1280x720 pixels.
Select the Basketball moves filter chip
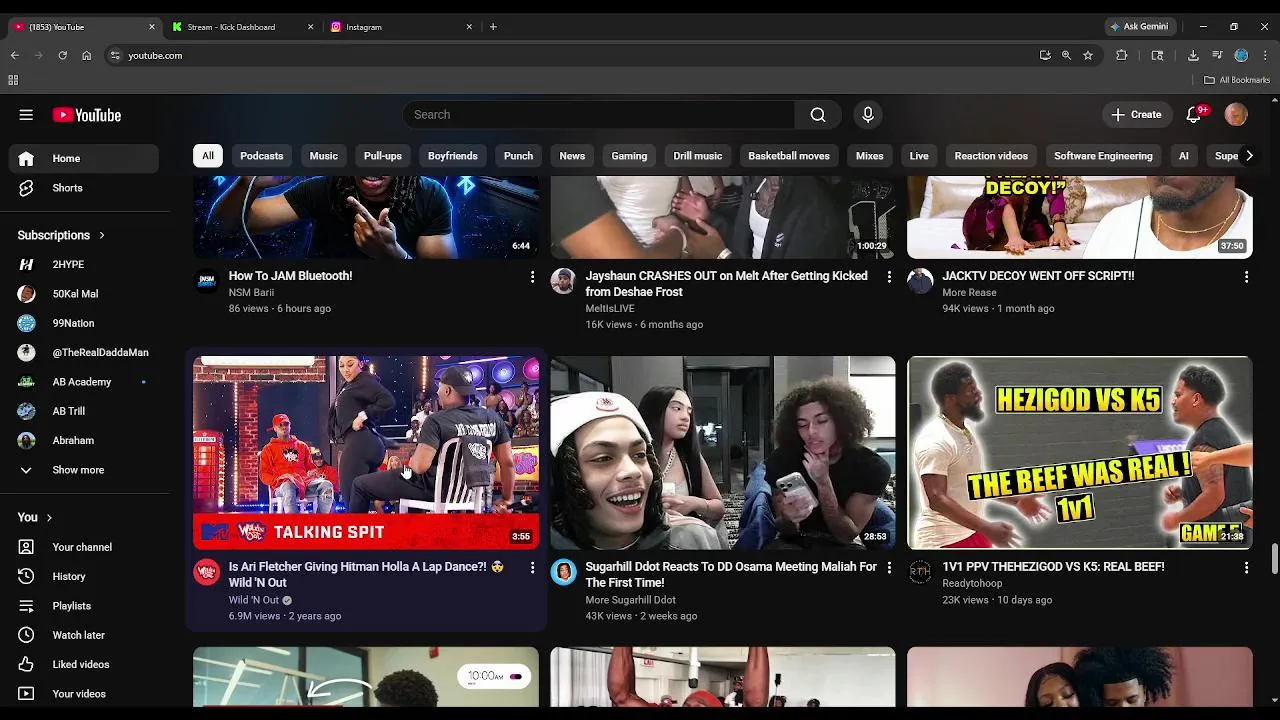point(789,156)
